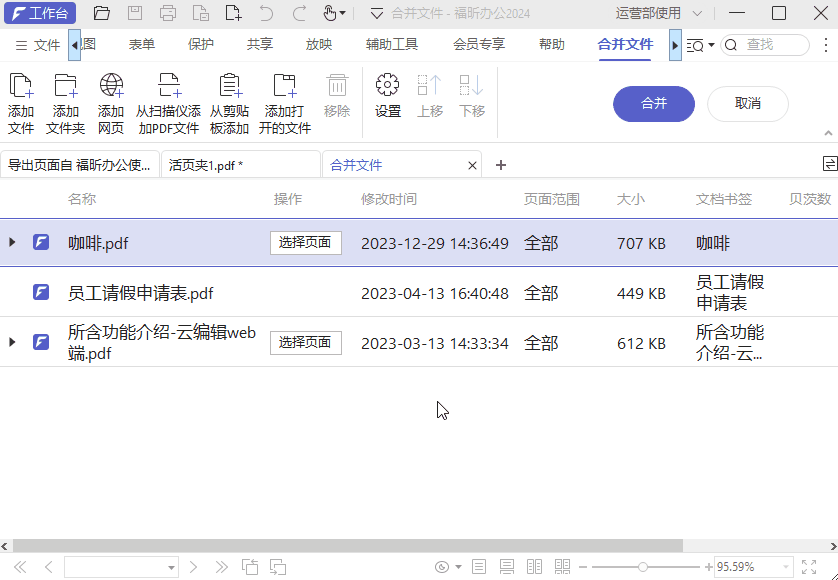Expand the 所含功能介绍-云编辑web端.pdf entry

[11, 342]
